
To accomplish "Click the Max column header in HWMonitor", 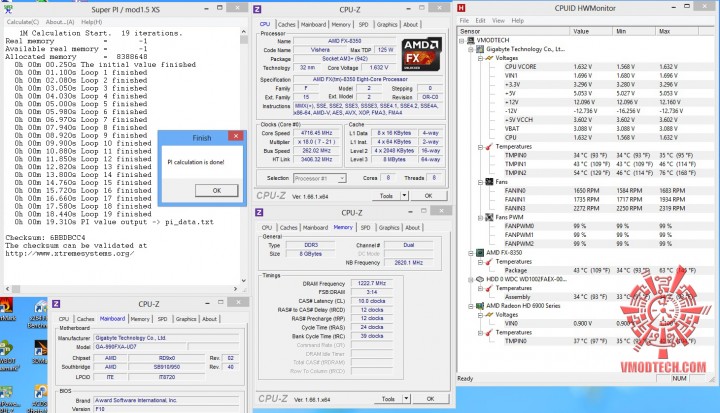I will (677, 31).
